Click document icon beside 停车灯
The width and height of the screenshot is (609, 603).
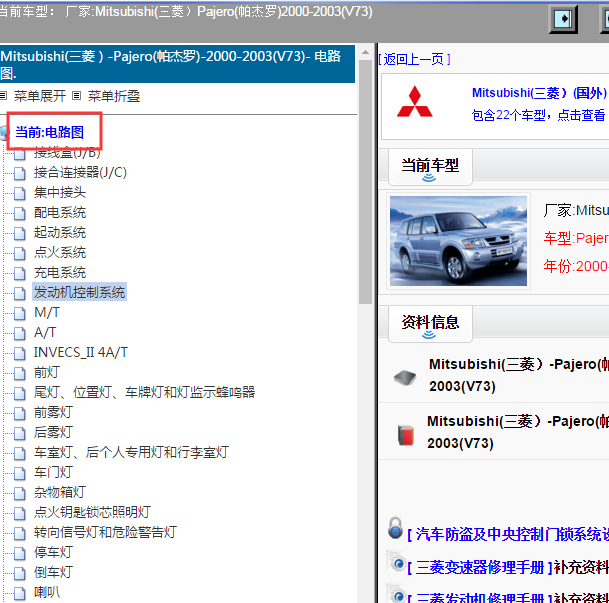click(20, 553)
